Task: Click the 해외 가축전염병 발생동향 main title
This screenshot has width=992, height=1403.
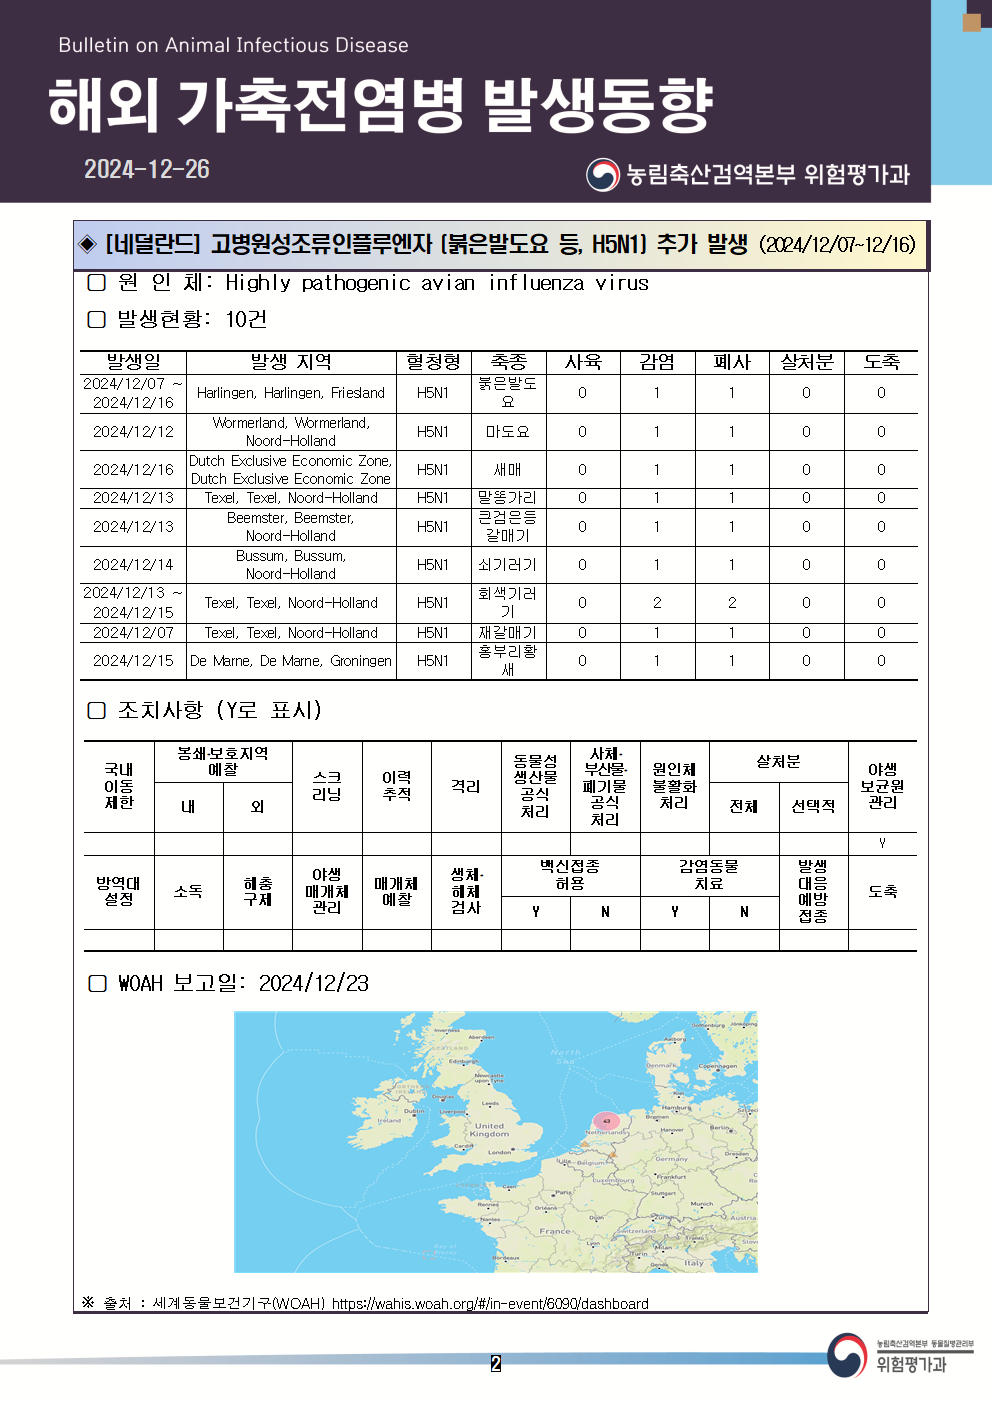Action: (x=380, y=104)
